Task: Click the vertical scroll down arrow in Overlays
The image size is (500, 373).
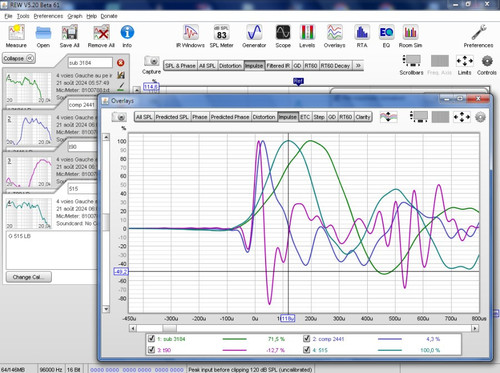Action: [x=106, y=309]
